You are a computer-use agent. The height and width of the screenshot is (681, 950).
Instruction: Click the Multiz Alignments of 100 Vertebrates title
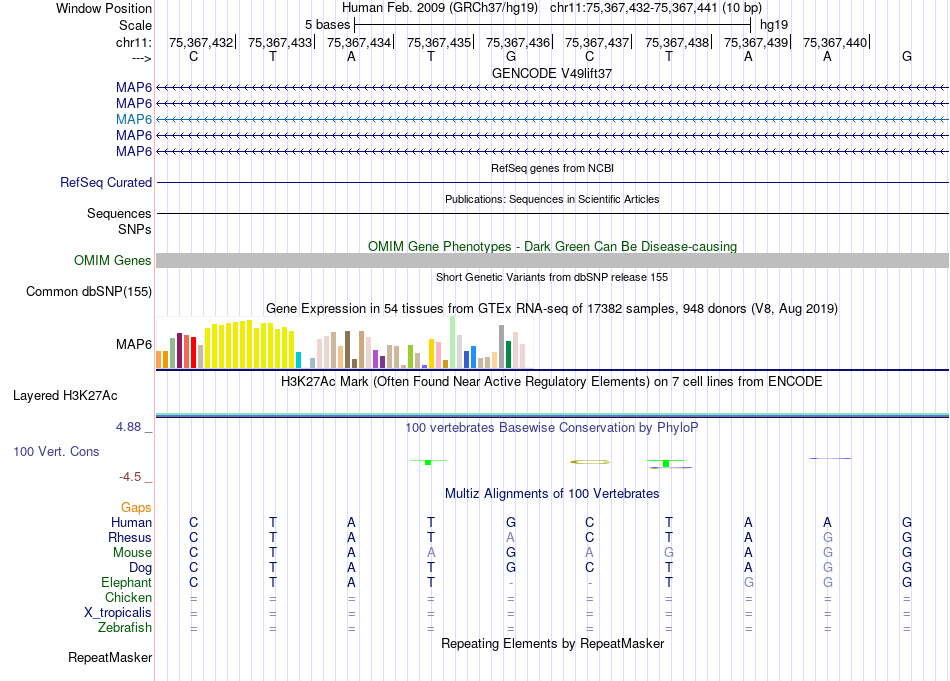click(x=552, y=494)
